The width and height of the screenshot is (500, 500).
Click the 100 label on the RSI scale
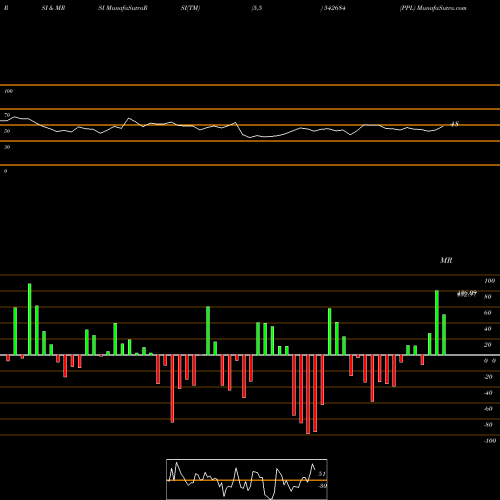tap(8, 91)
